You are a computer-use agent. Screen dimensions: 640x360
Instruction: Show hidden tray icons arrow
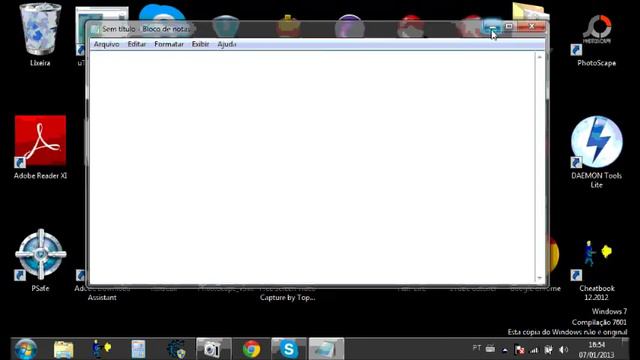click(x=505, y=350)
